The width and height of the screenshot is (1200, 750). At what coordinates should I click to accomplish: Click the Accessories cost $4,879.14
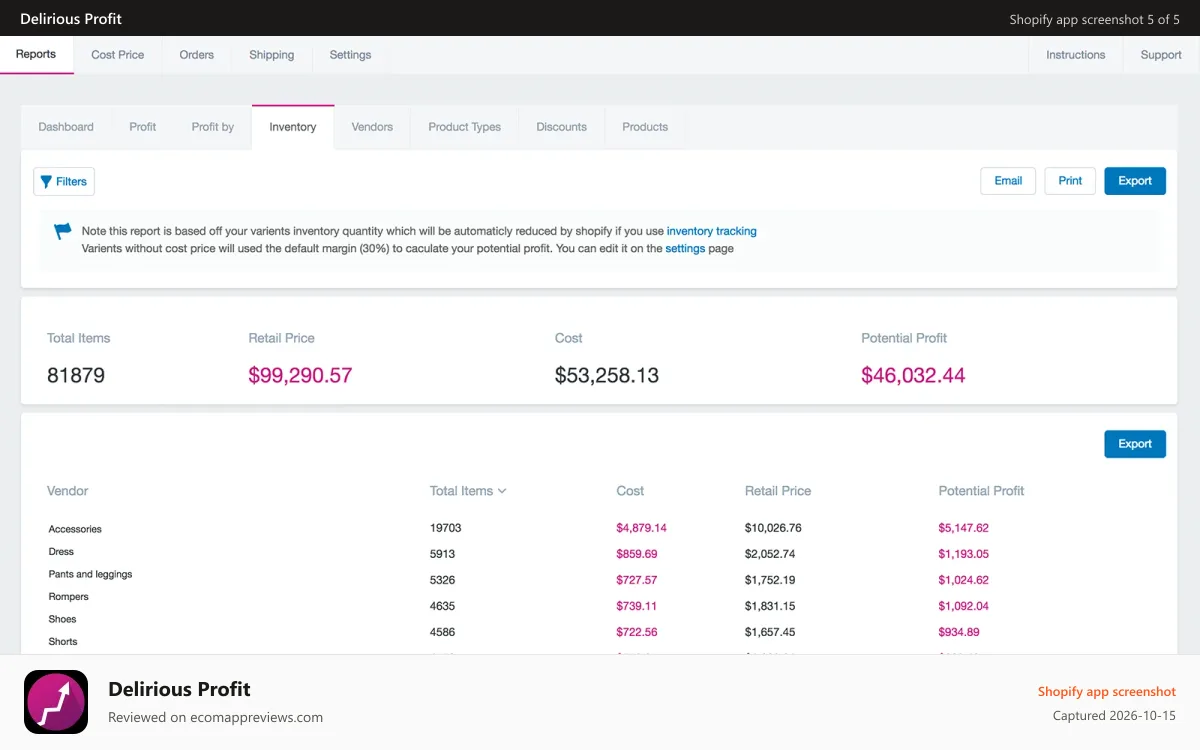coord(641,528)
